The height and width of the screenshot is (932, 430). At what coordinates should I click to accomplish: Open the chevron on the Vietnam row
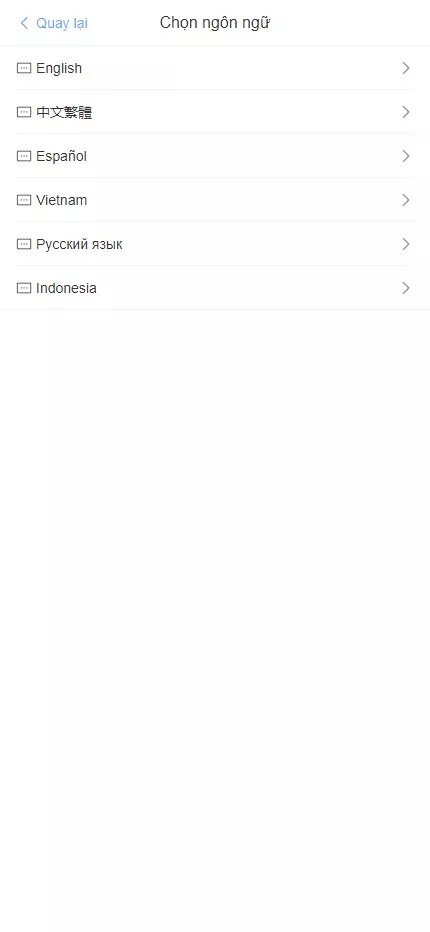point(406,200)
